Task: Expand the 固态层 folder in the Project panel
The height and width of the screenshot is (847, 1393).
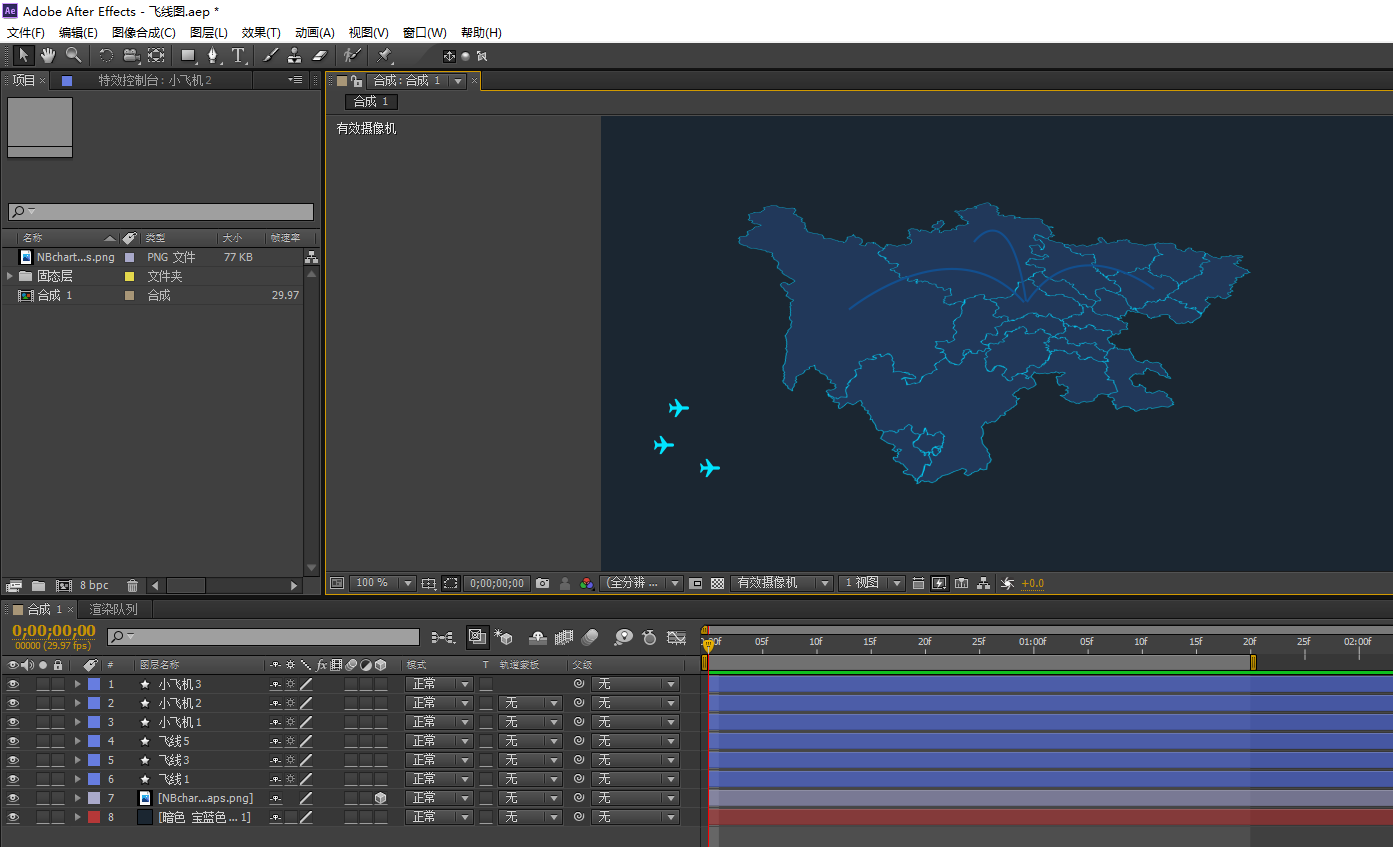Action: pos(11,276)
